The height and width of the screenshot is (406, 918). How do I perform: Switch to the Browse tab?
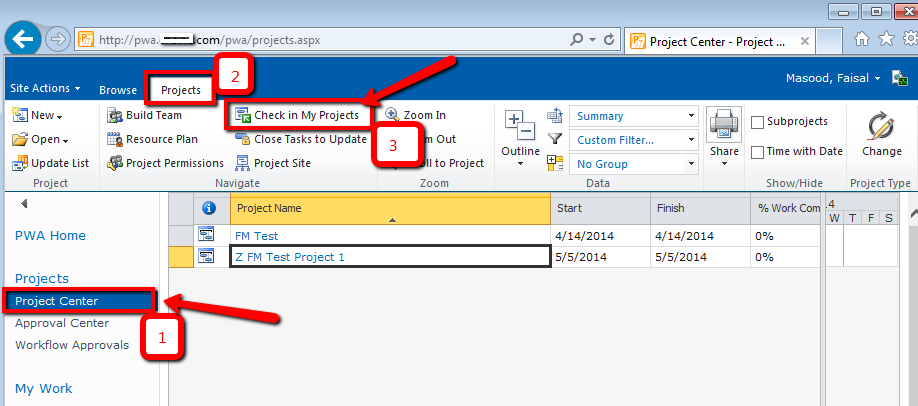tap(118, 90)
